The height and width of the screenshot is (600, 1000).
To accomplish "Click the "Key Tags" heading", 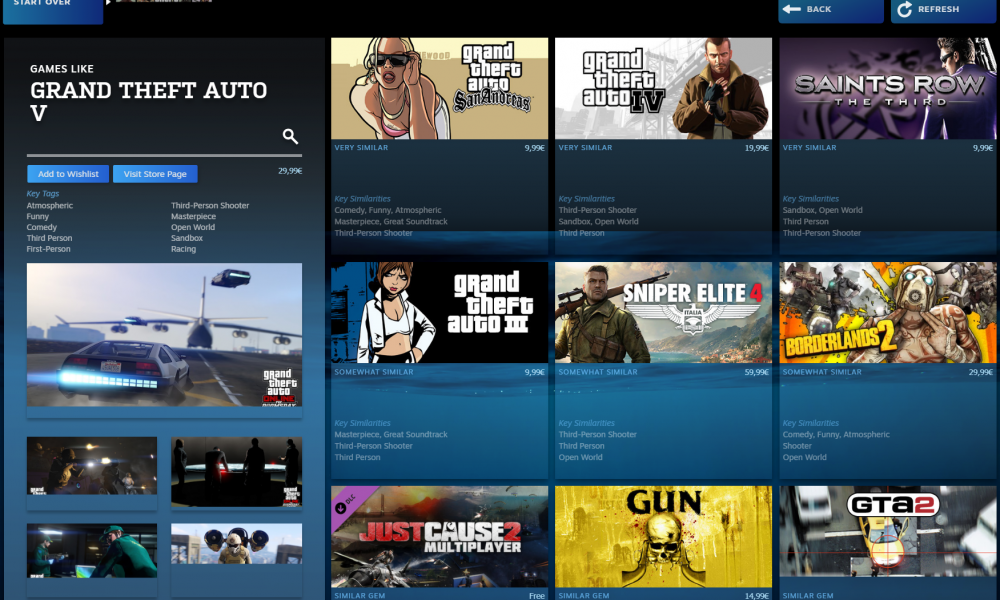I will (43, 194).
